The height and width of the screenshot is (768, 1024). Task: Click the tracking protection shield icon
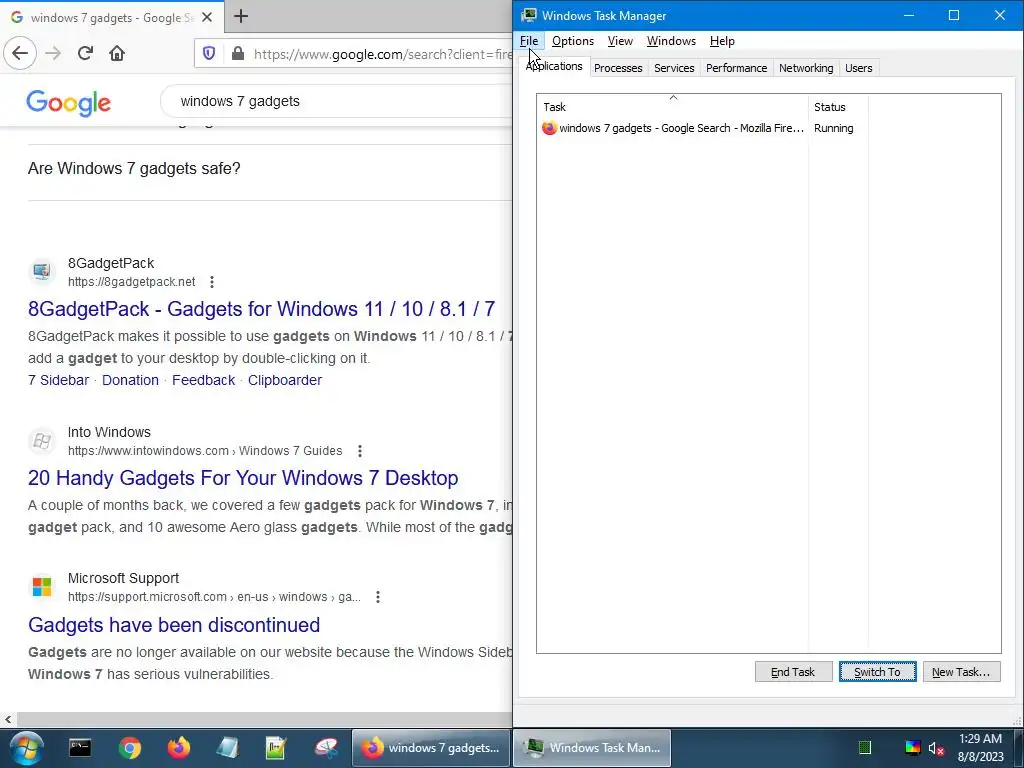pyautogui.click(x=209, y=54)
